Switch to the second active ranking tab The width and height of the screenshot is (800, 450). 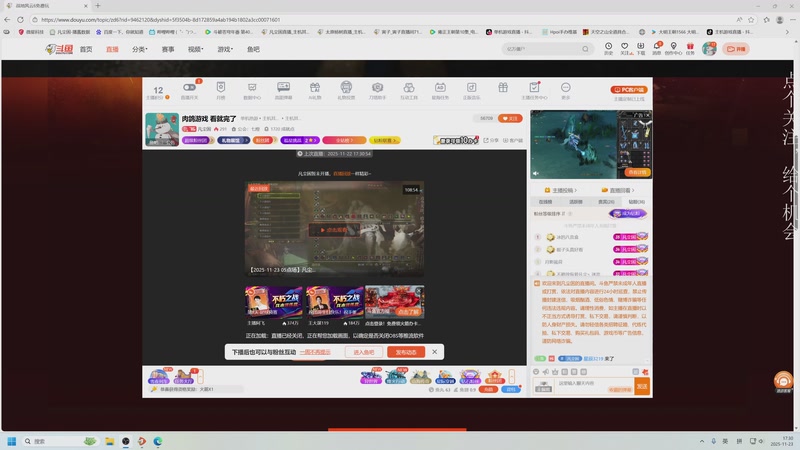tap(576, 202)
